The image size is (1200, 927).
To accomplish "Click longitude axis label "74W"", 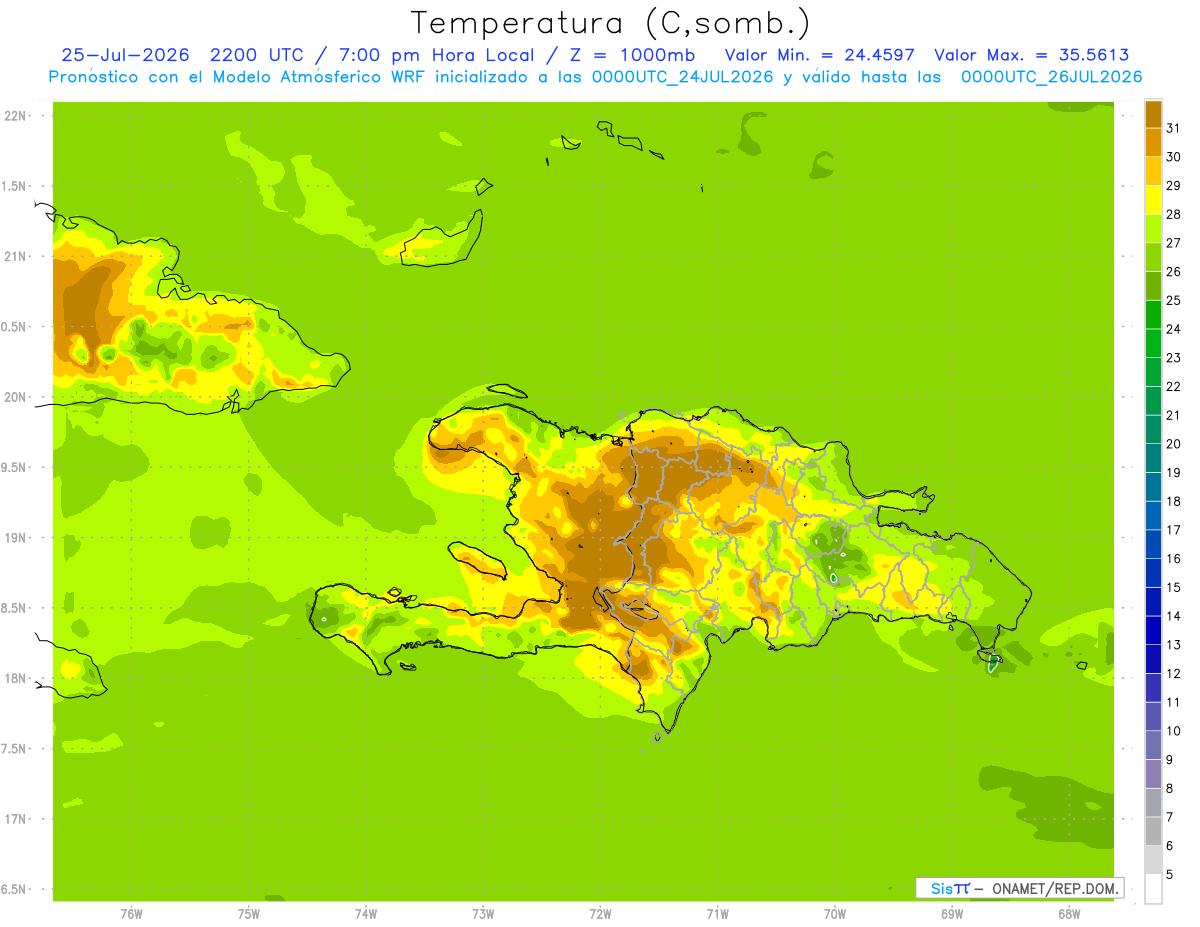I will pos(366,913).
